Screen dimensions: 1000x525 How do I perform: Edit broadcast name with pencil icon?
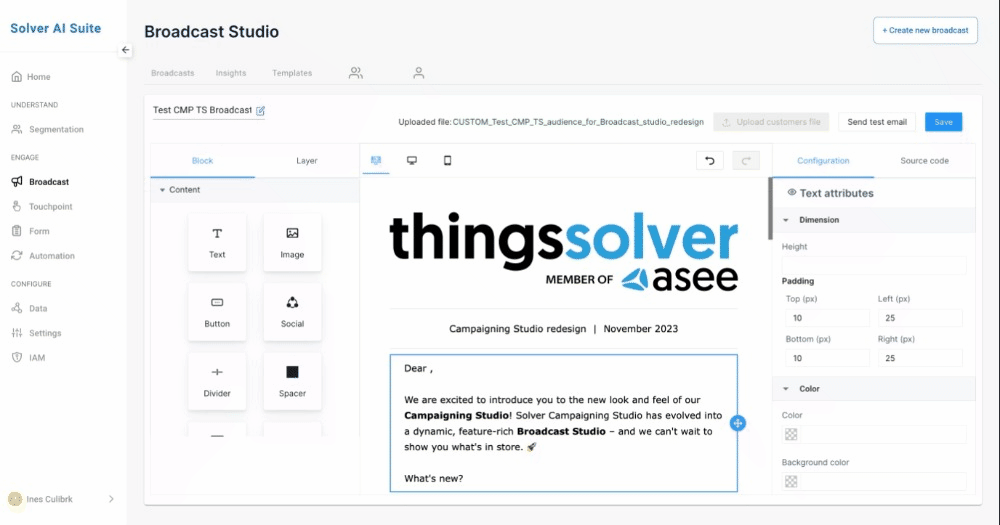point(260,111)
